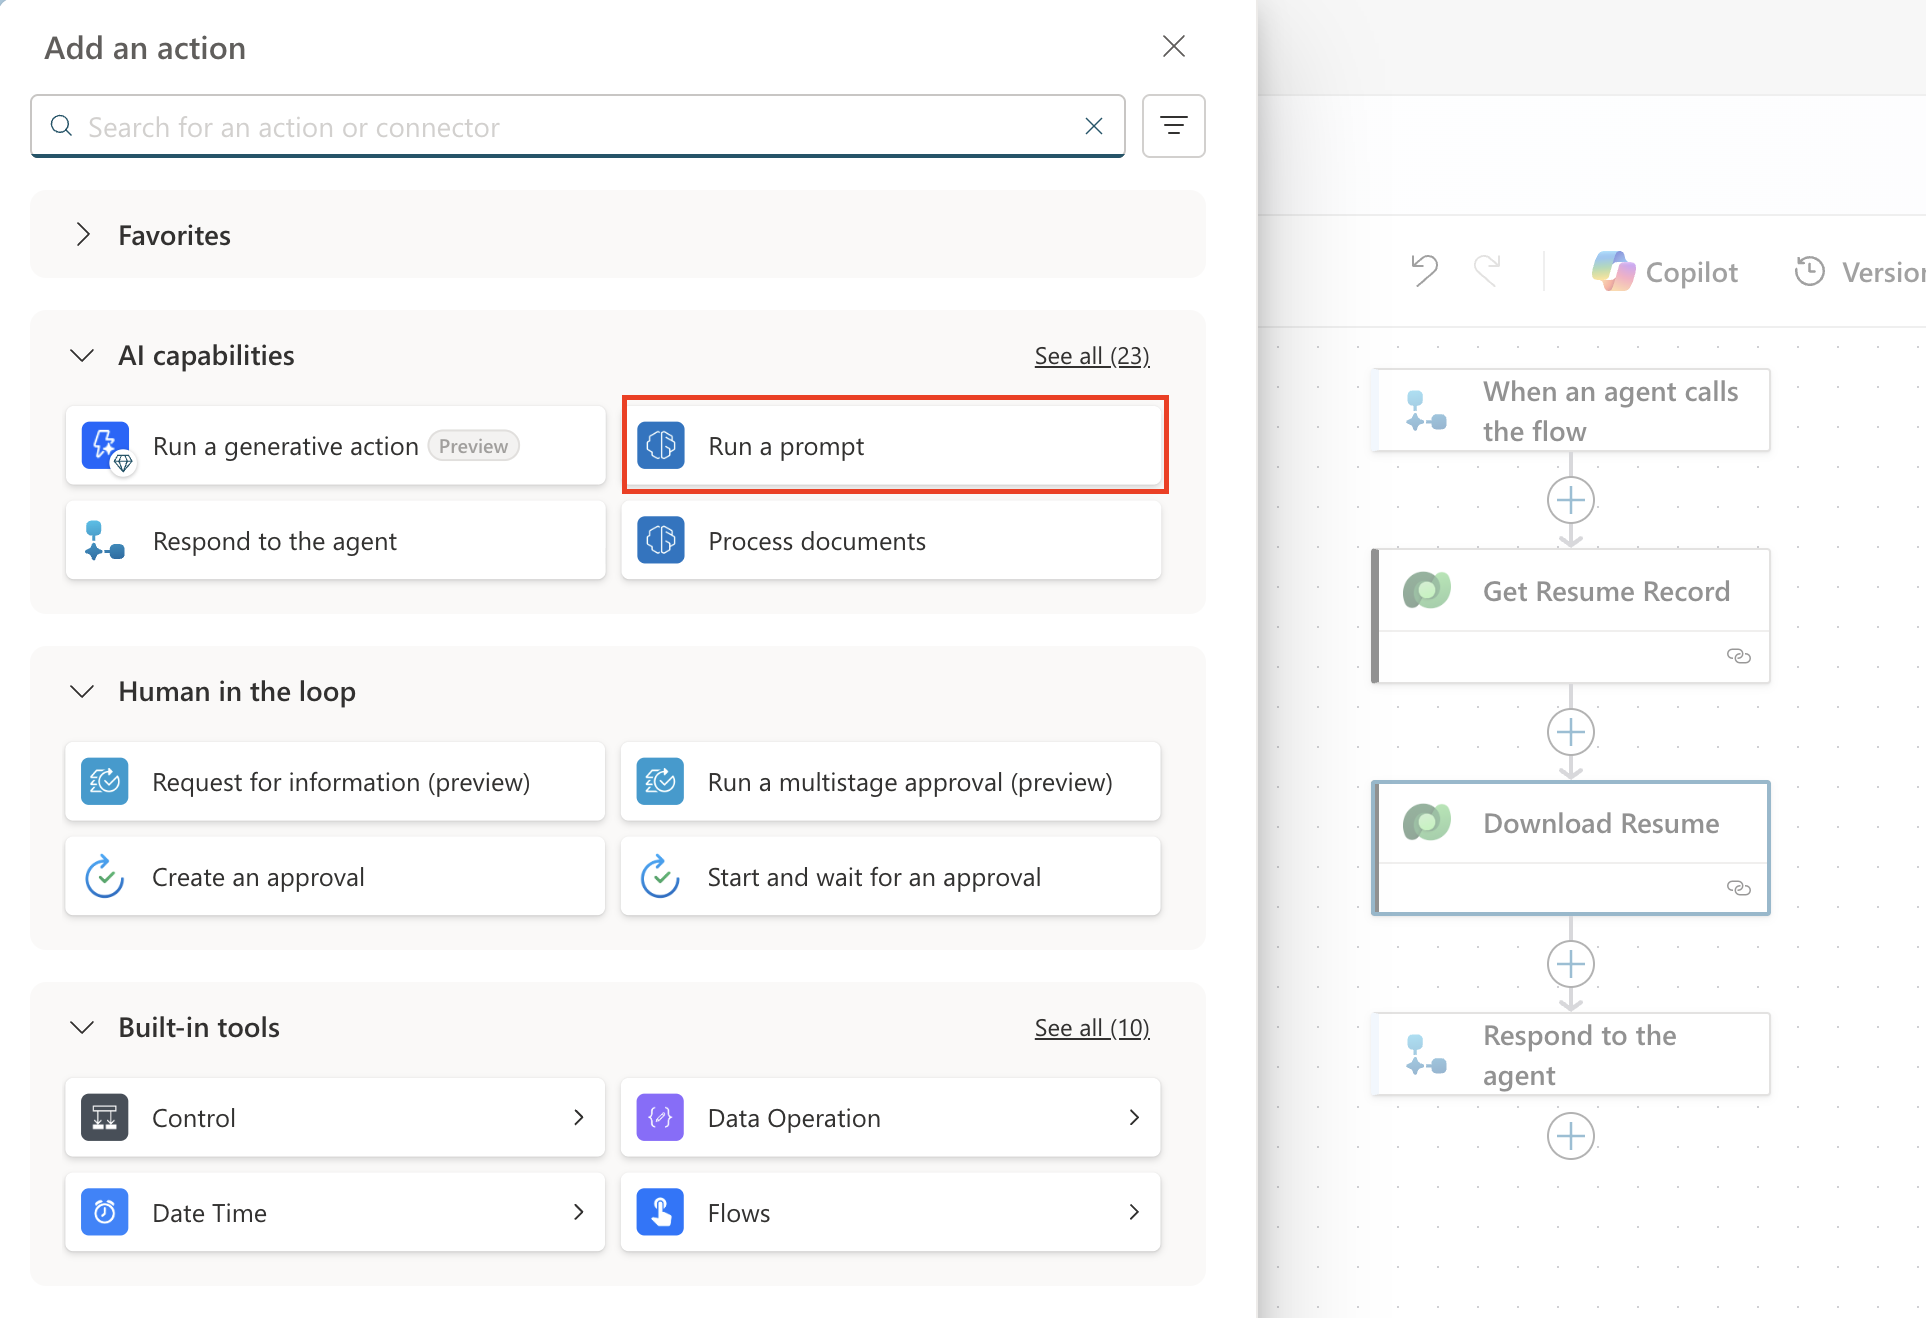Choose Respond to the agent action
The width and height of the screenshot is (1926, 1318).
pos(335,541)
